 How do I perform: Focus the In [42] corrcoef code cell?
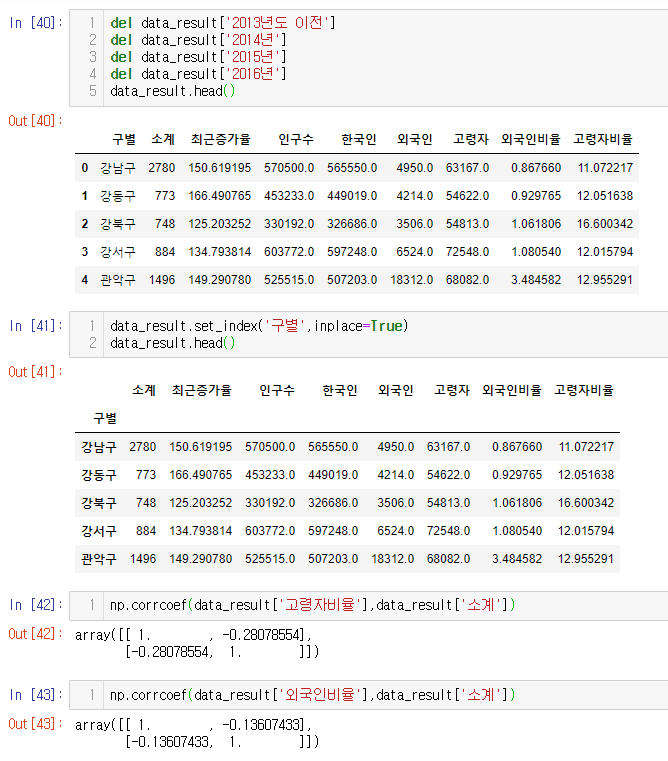(400, 604)
